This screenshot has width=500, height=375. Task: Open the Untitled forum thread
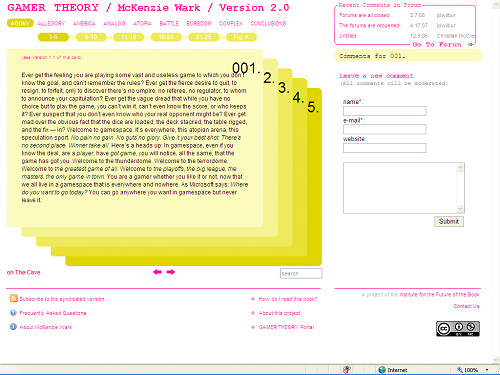348,36
